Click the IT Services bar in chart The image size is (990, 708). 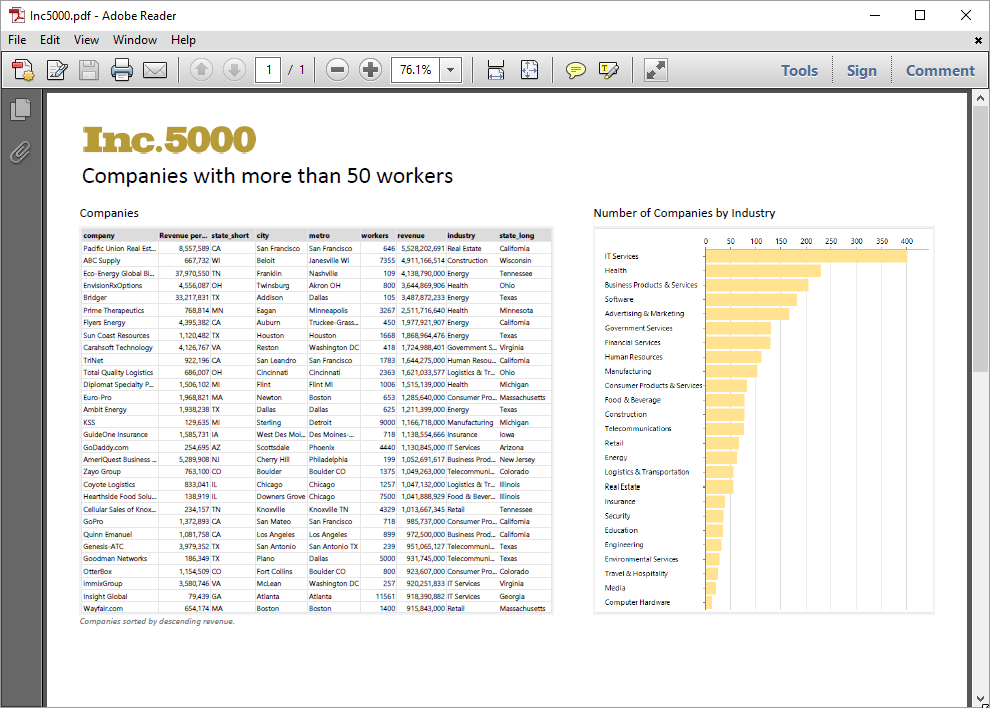[x=806, y=256]
